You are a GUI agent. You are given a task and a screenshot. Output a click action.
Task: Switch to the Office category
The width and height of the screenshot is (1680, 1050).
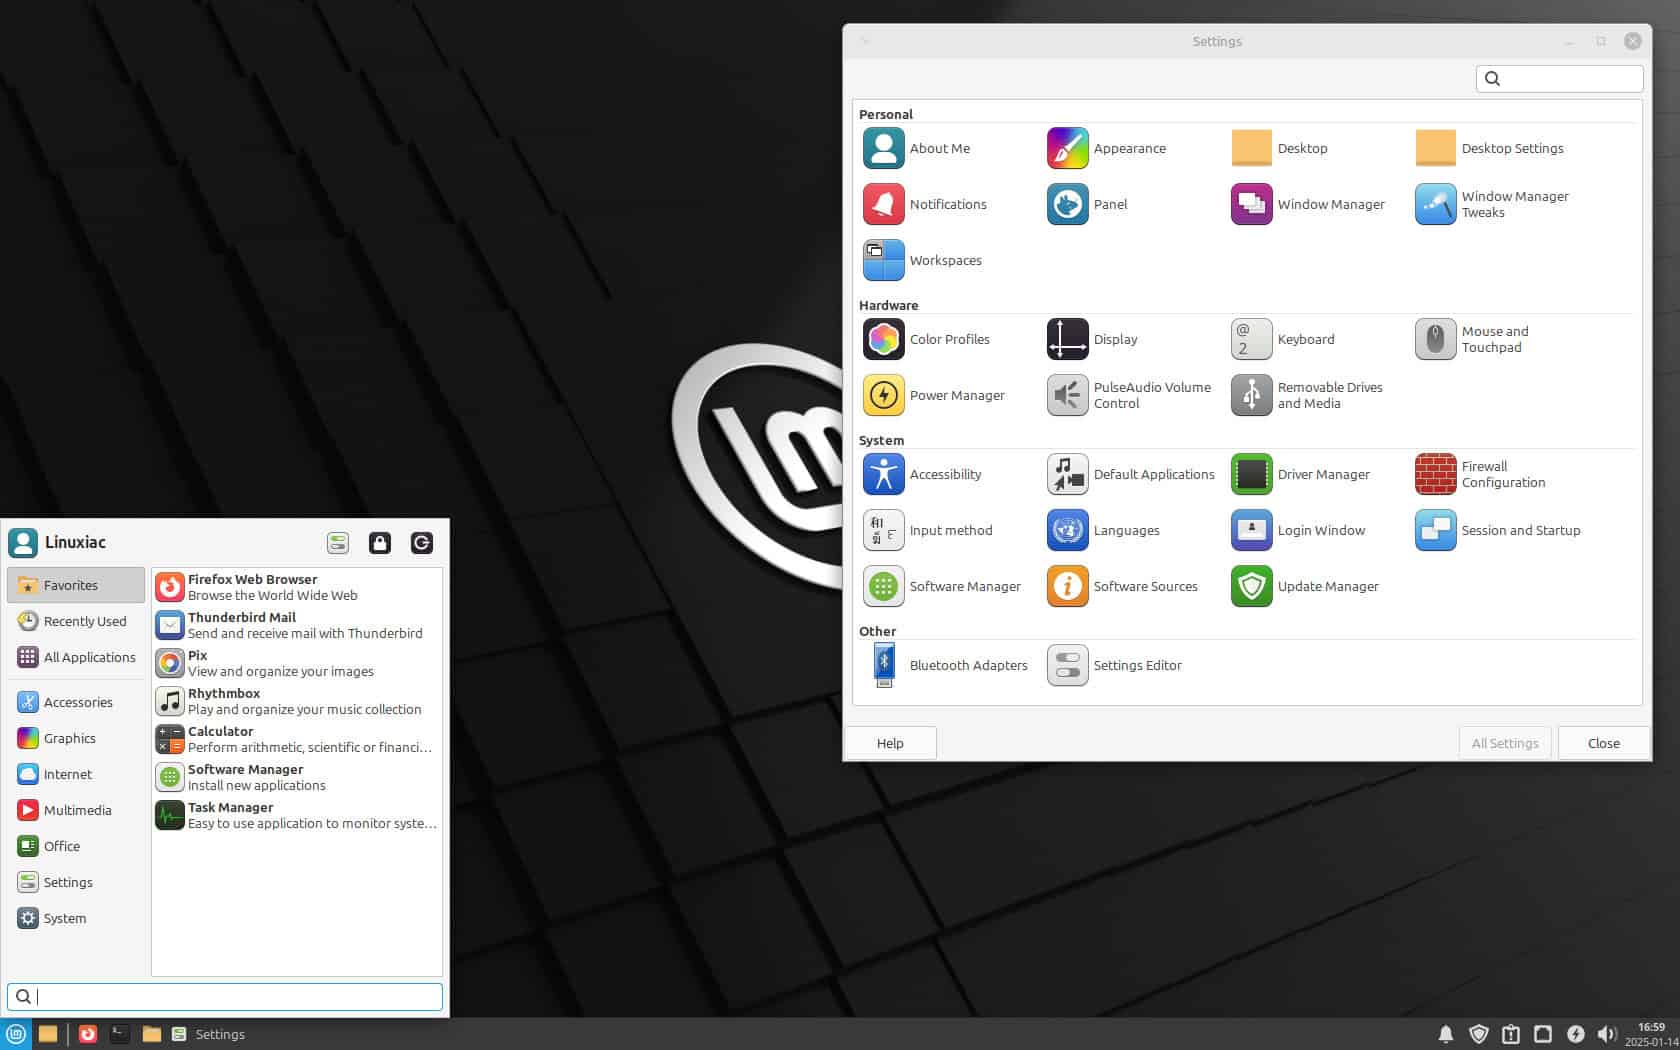pyautogui.click(x=61, y=845)
